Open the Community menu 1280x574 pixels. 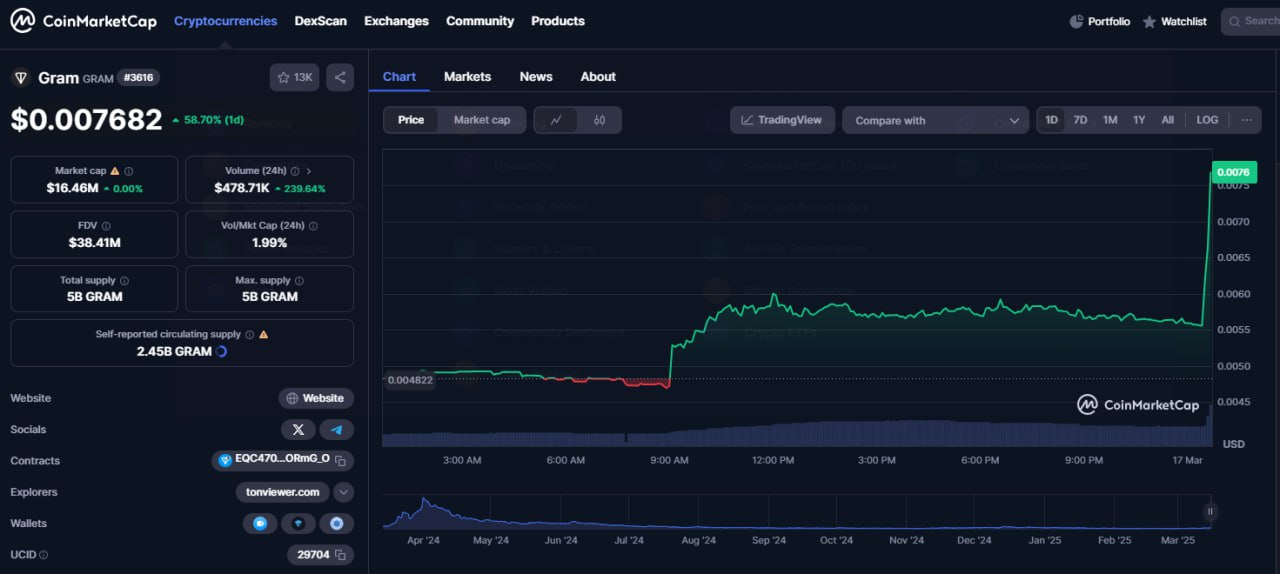[x=480, y=21]
